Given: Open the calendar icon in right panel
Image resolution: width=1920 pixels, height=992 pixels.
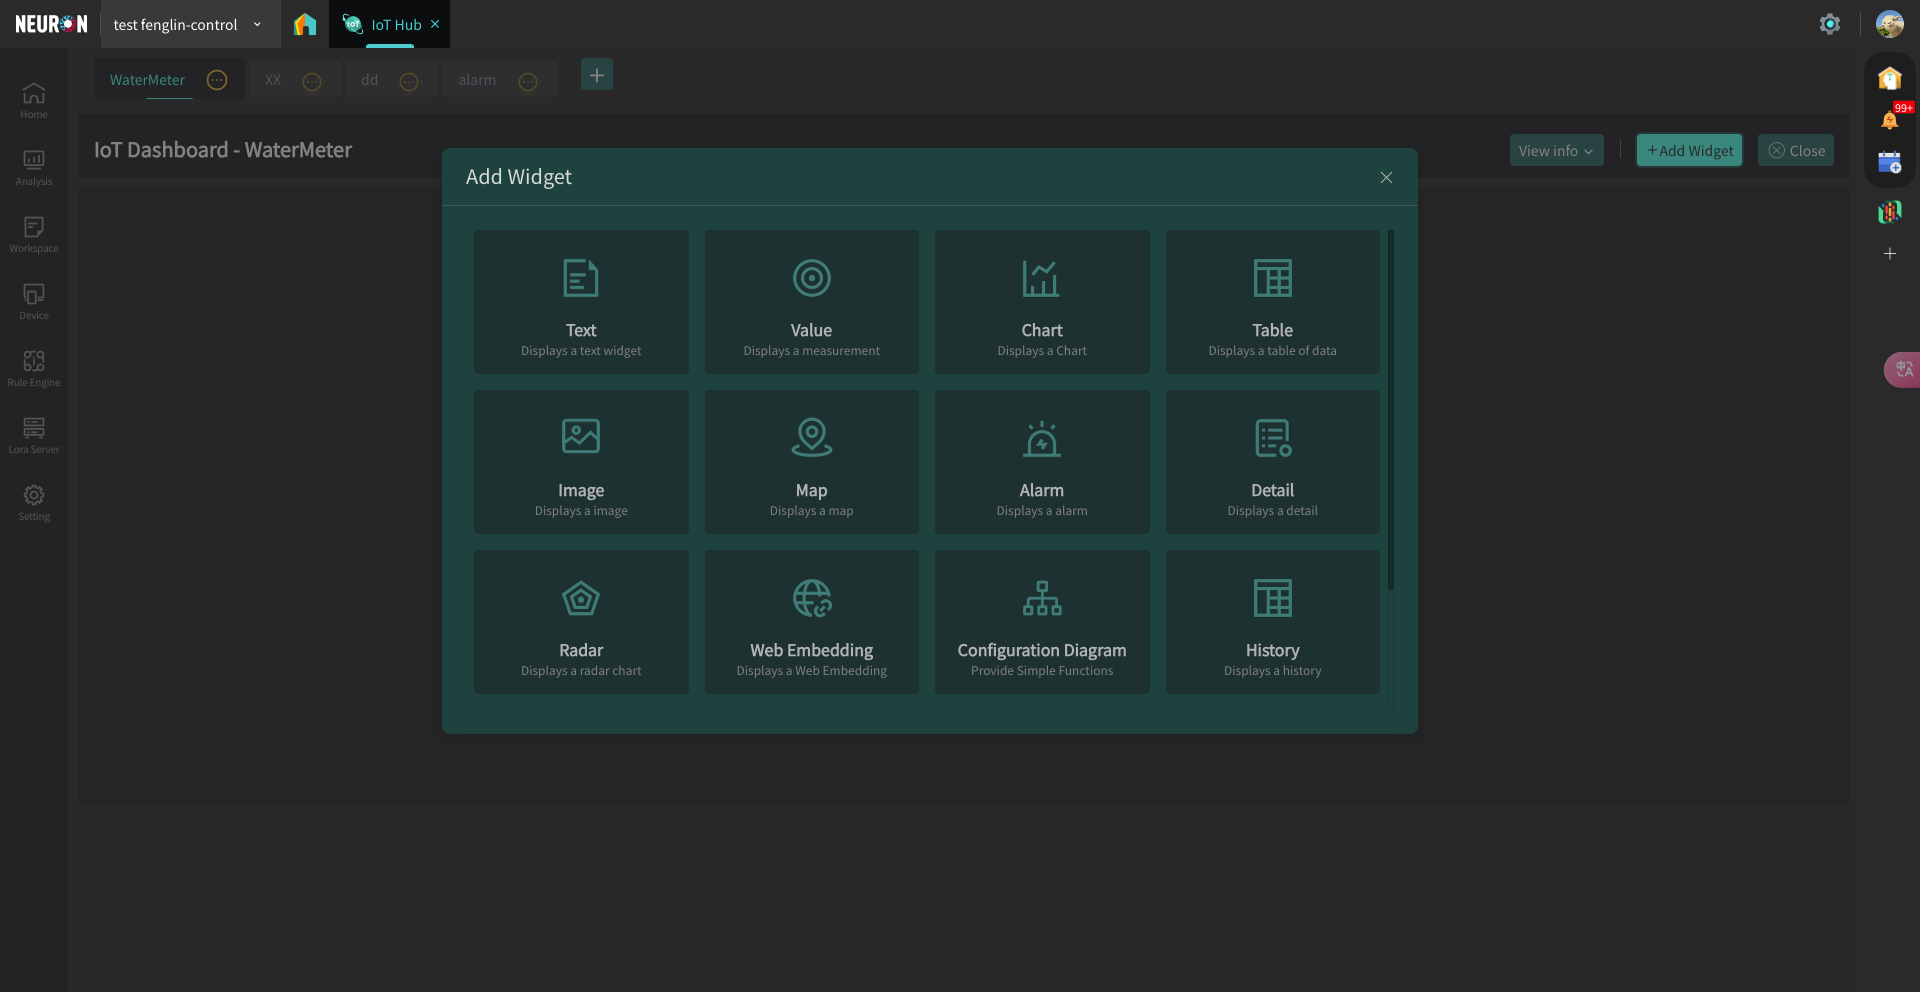Looking at the screenshot, I should click(1890, 163).
